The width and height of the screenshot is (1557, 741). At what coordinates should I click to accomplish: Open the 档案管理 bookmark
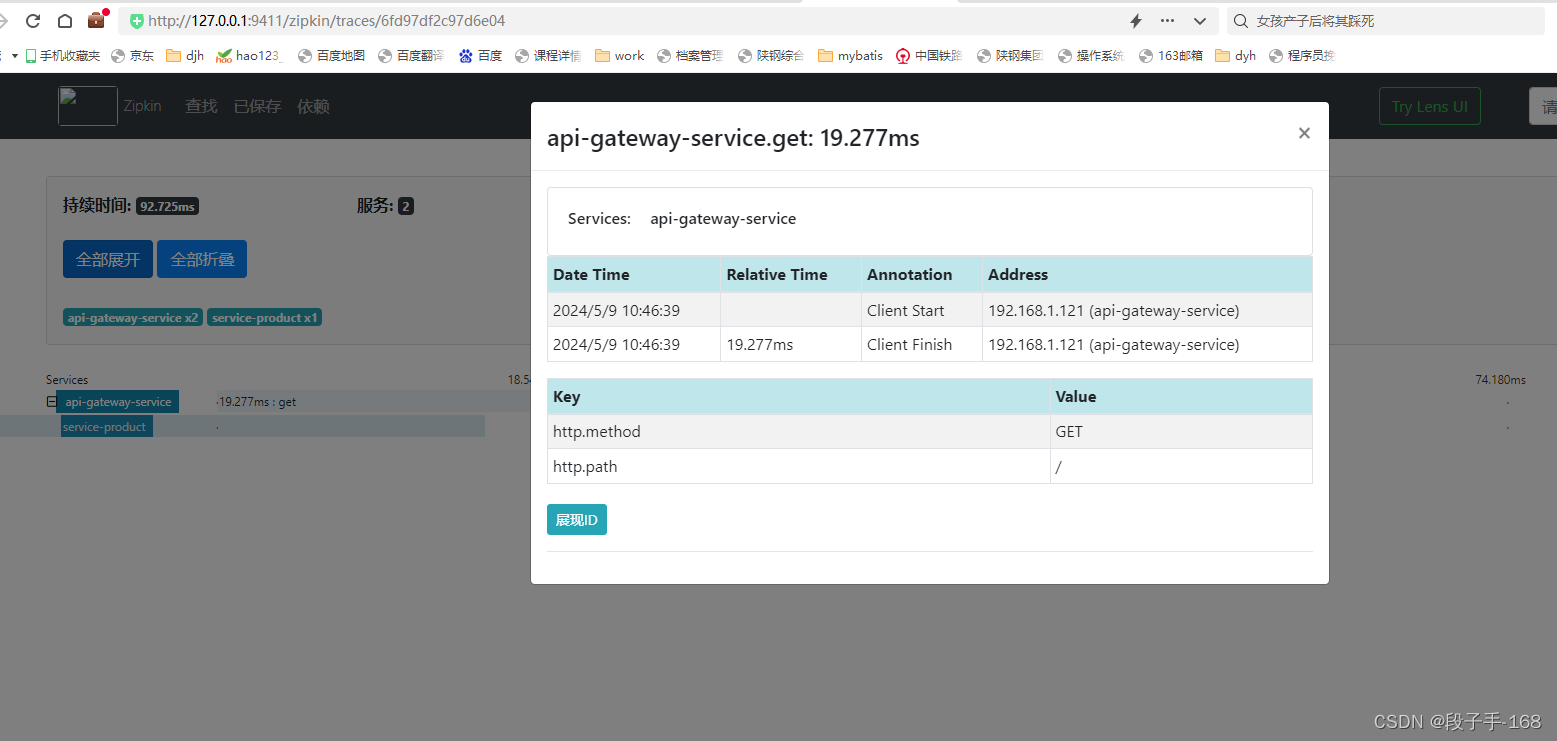[690, 56]
